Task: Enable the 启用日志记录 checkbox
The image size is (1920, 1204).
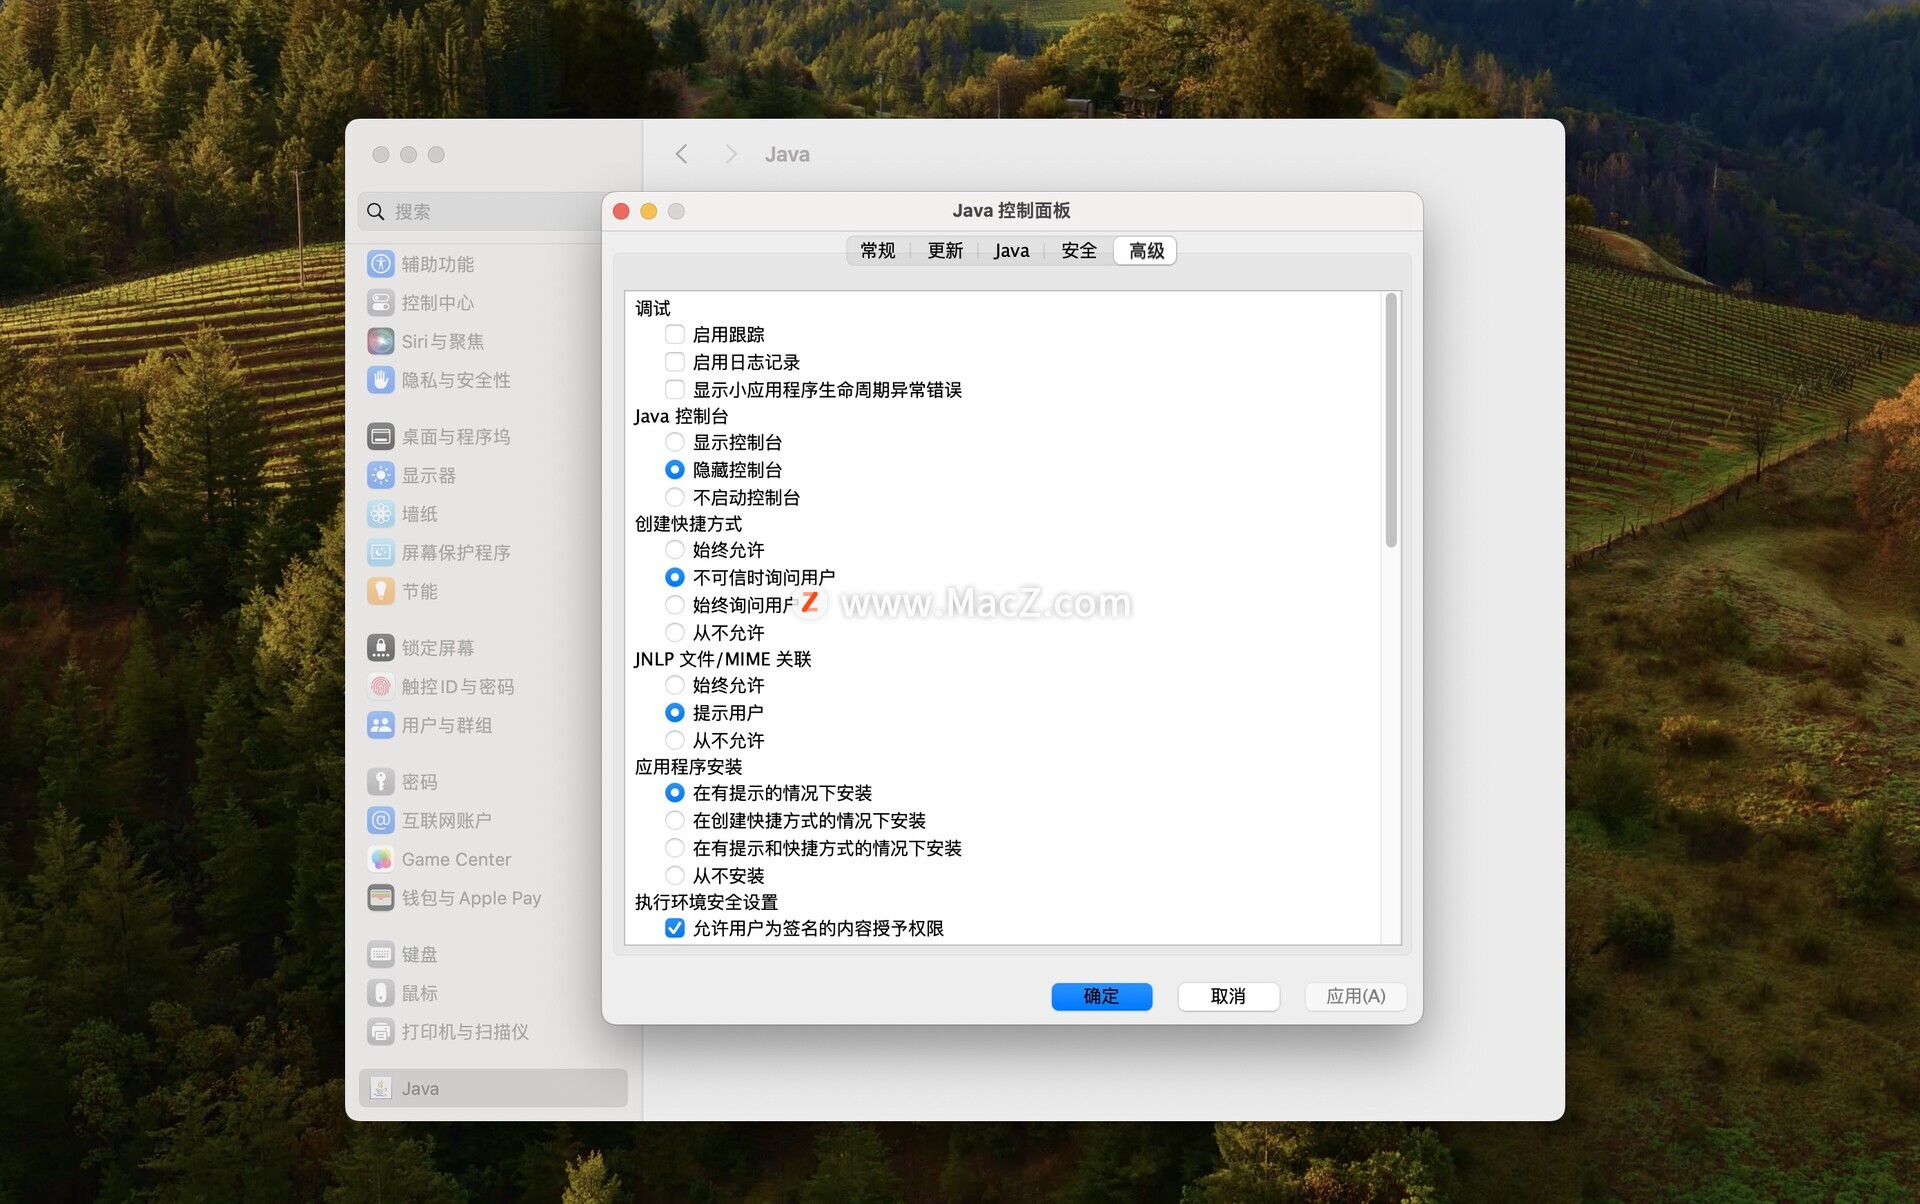Action: point(675,362)
